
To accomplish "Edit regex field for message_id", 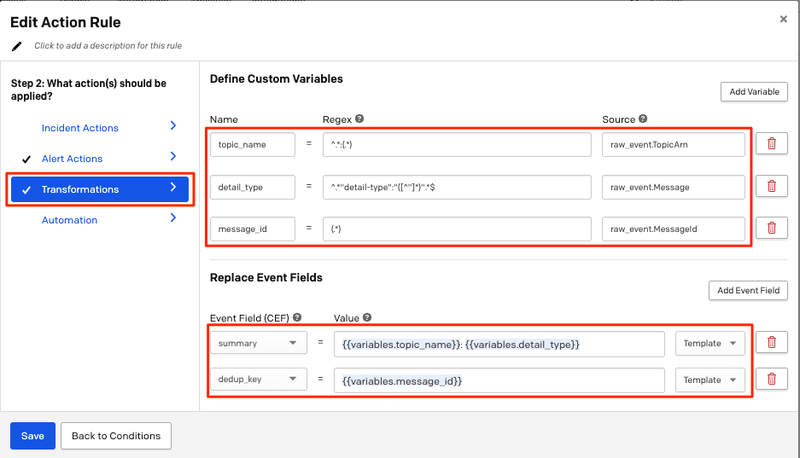I will pos(457,229).
